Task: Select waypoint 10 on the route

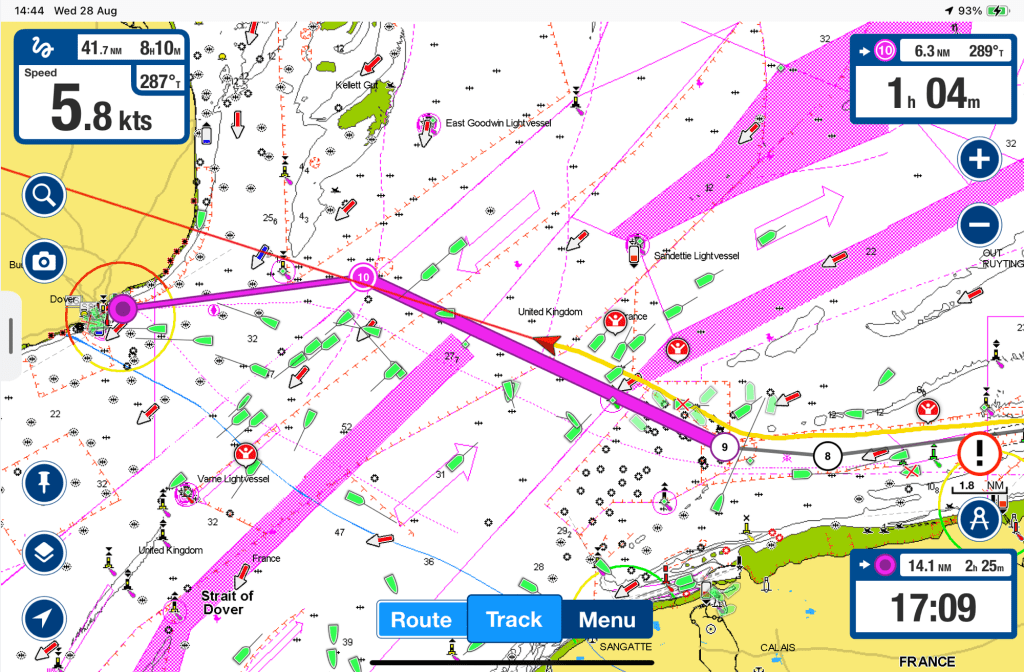Action: [x=363, y=278]
